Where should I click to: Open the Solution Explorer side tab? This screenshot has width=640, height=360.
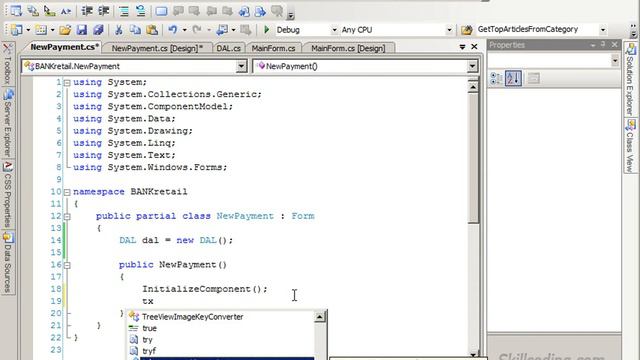click(x=631, y=80)
